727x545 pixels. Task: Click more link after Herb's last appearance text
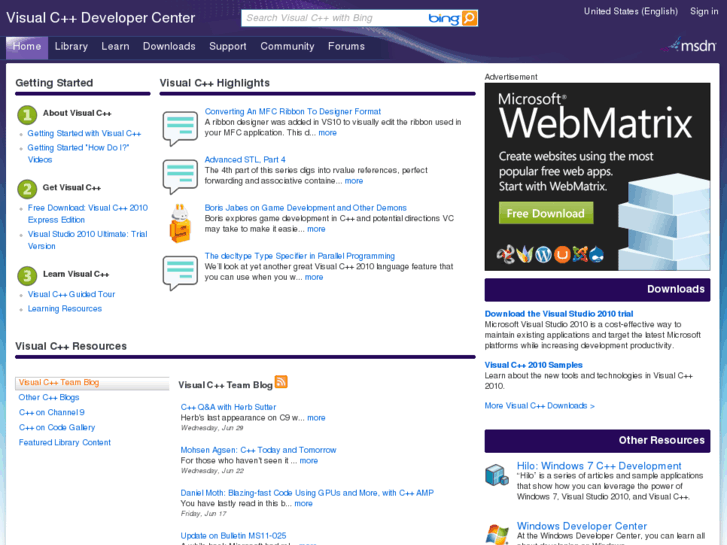(x=316, y=418)
